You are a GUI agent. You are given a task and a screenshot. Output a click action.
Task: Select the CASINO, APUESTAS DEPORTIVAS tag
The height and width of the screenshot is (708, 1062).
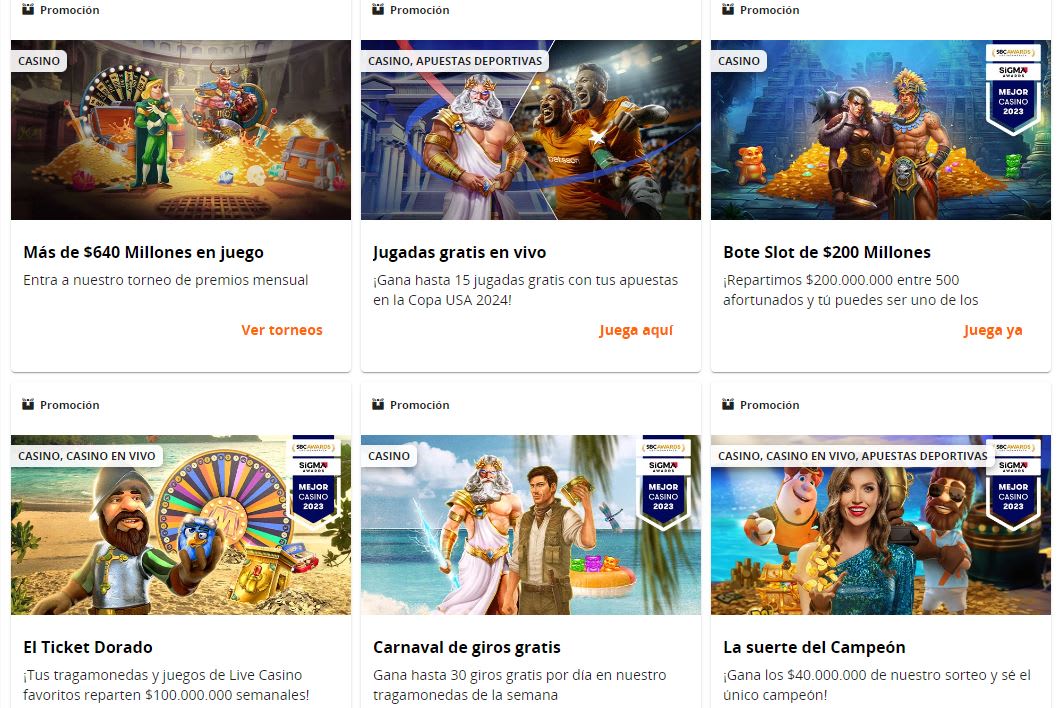coord(455,61)
